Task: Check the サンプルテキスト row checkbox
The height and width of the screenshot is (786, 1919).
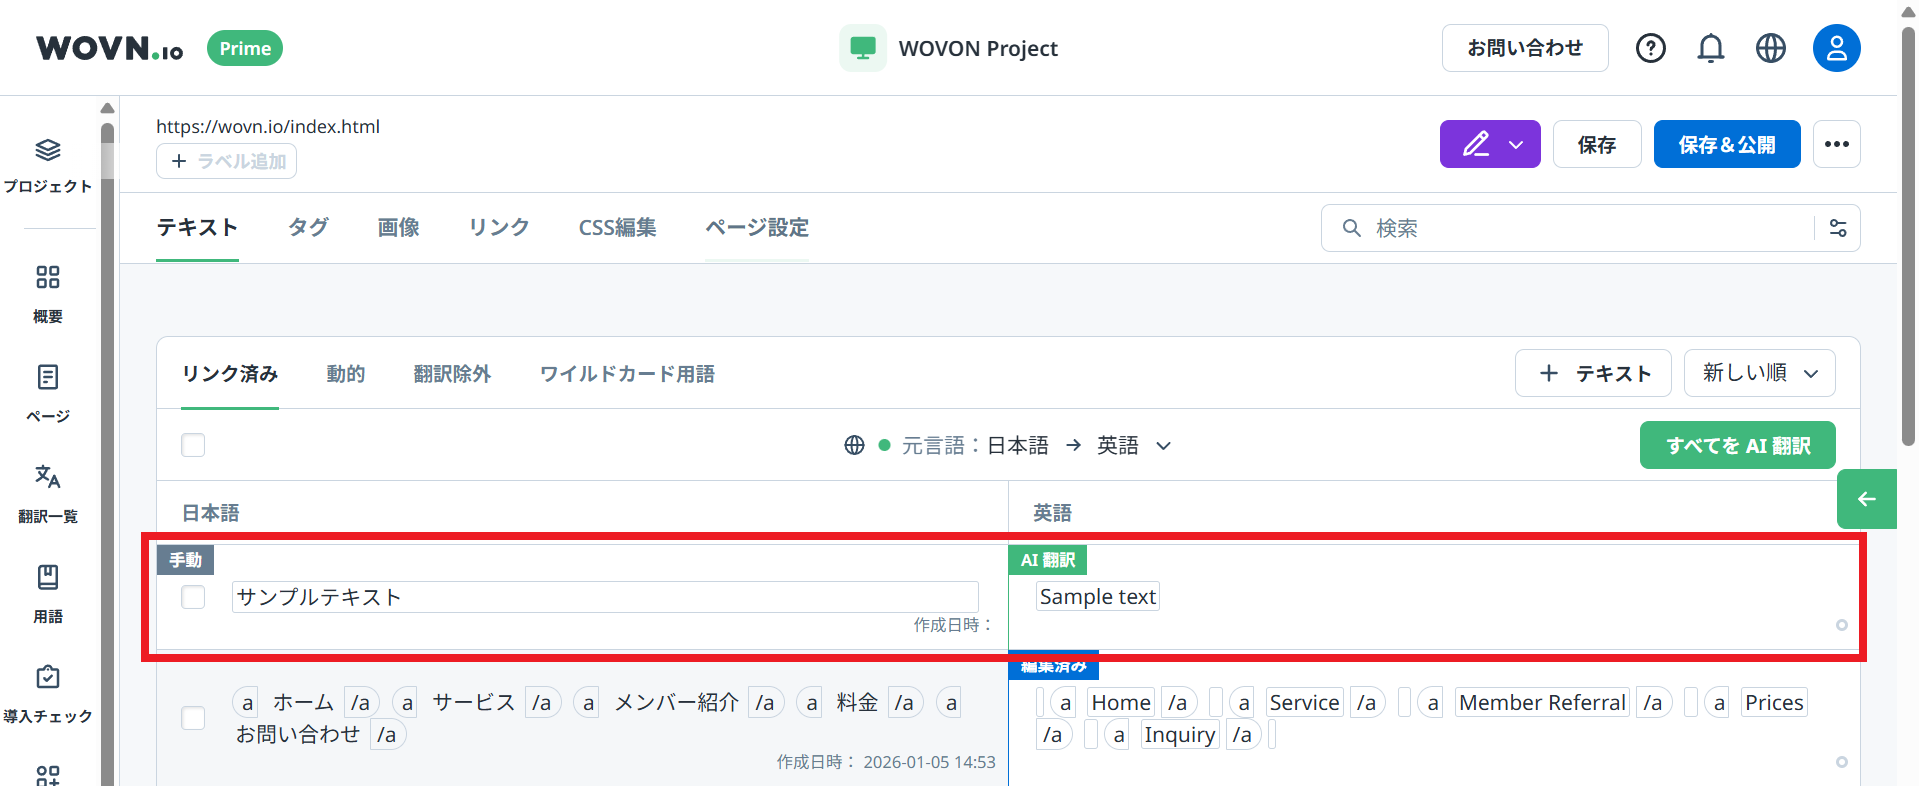Action: 193,597
